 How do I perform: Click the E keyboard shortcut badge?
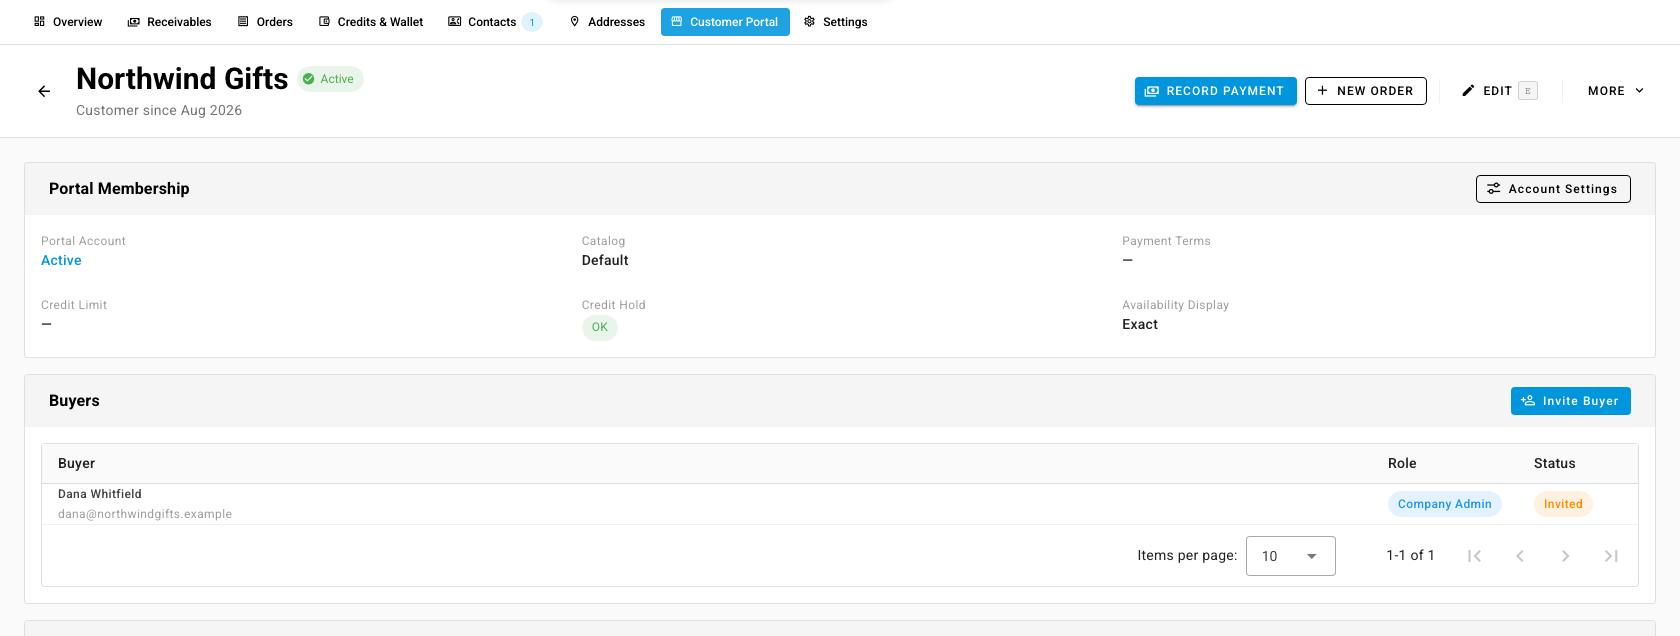[1528, 91]
